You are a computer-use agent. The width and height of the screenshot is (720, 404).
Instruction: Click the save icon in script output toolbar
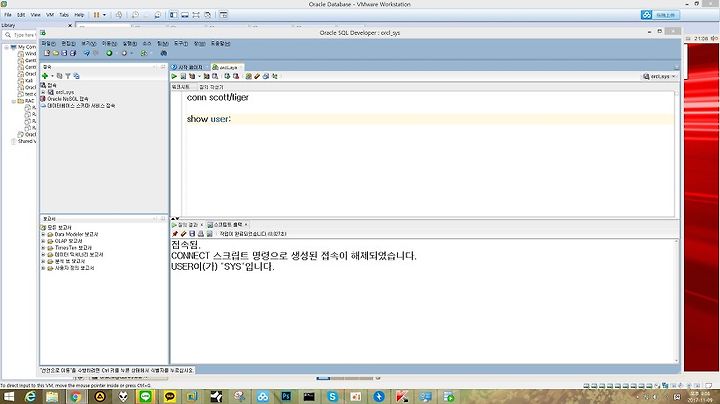192,234
